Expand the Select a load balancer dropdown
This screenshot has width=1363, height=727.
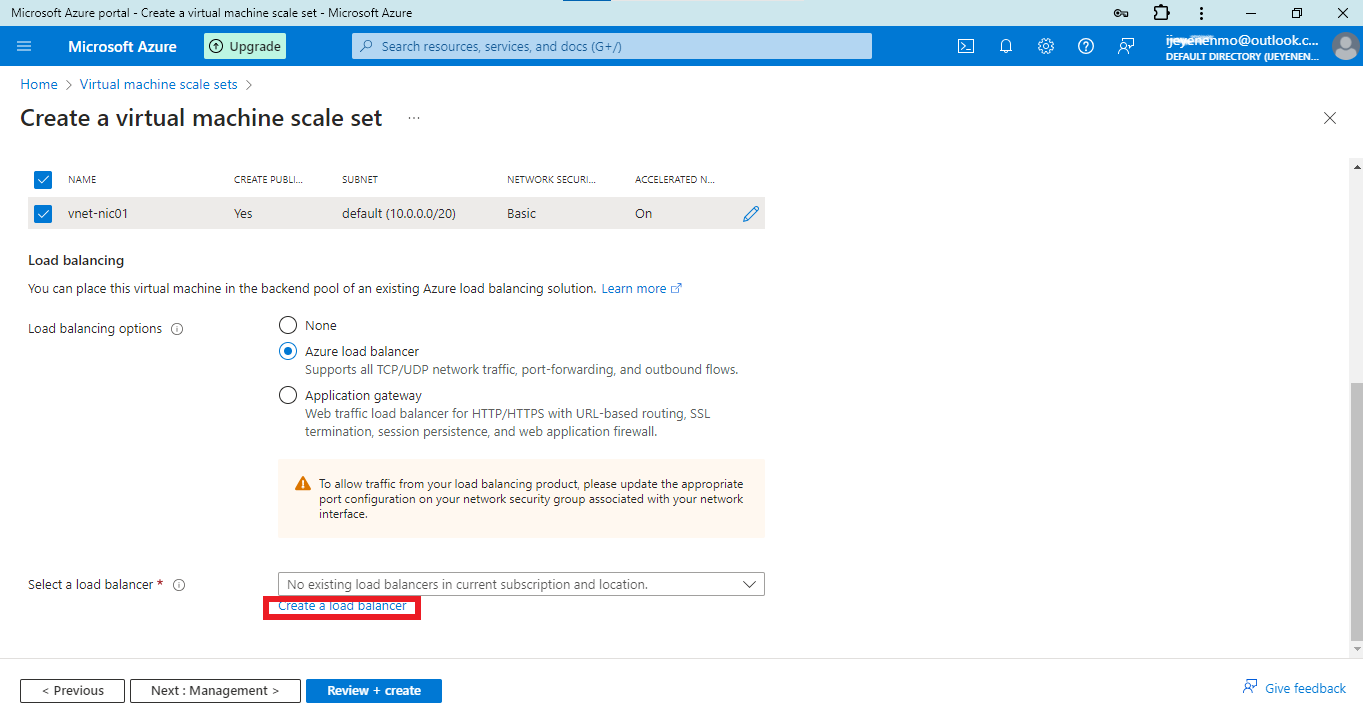[x=521, y=584]
